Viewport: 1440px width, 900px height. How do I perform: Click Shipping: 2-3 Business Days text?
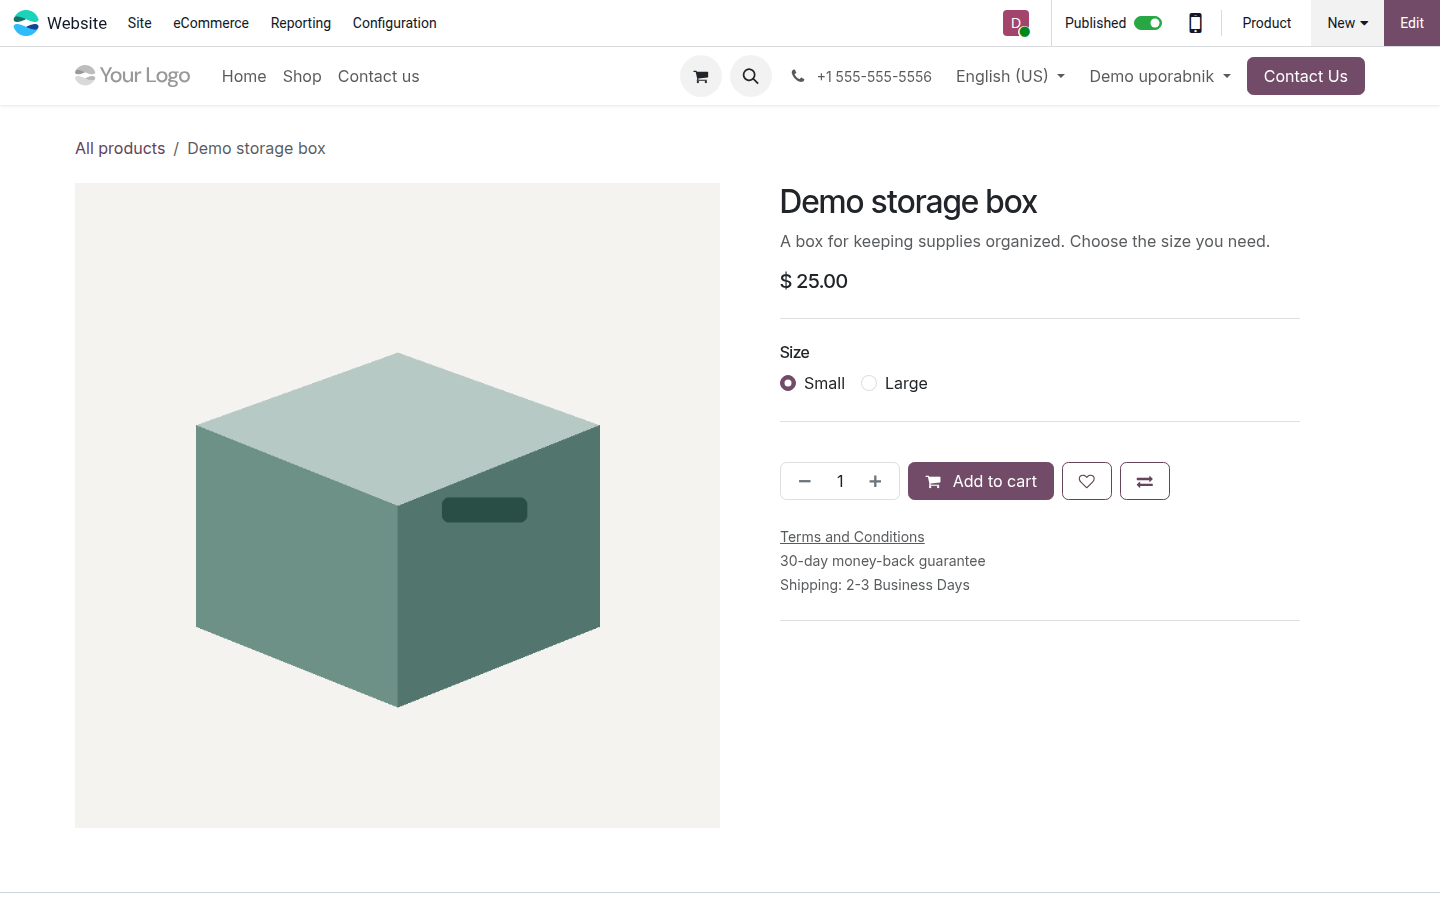pos(875,585)
